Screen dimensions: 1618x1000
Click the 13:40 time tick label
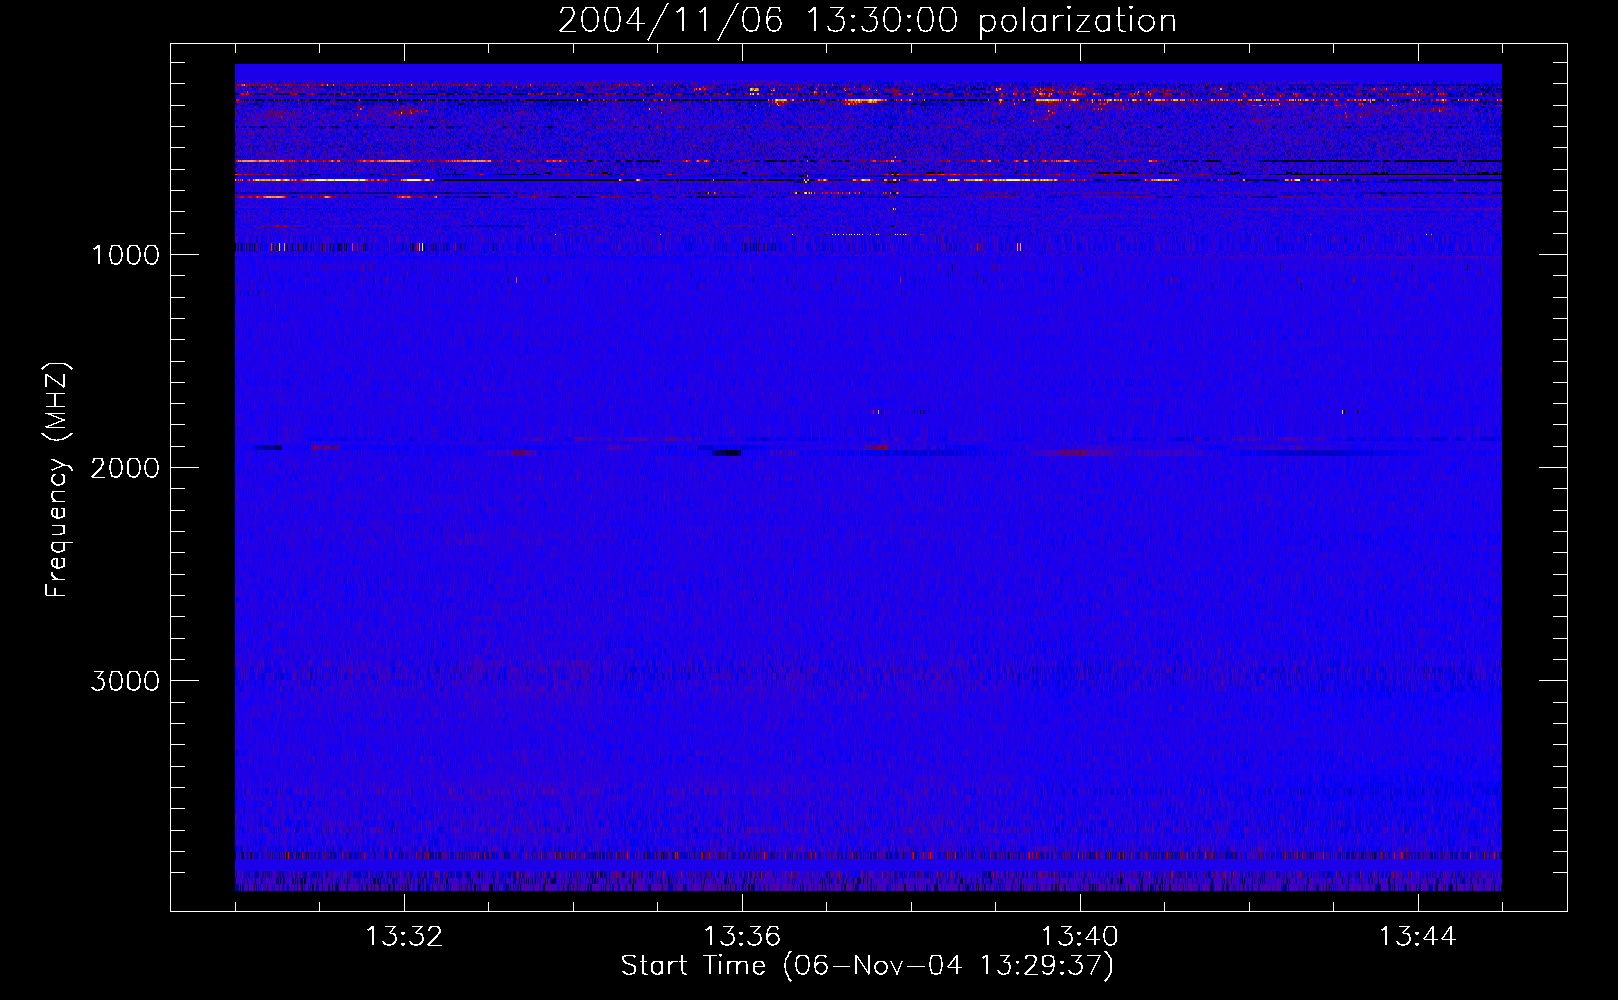point(1080,937)
